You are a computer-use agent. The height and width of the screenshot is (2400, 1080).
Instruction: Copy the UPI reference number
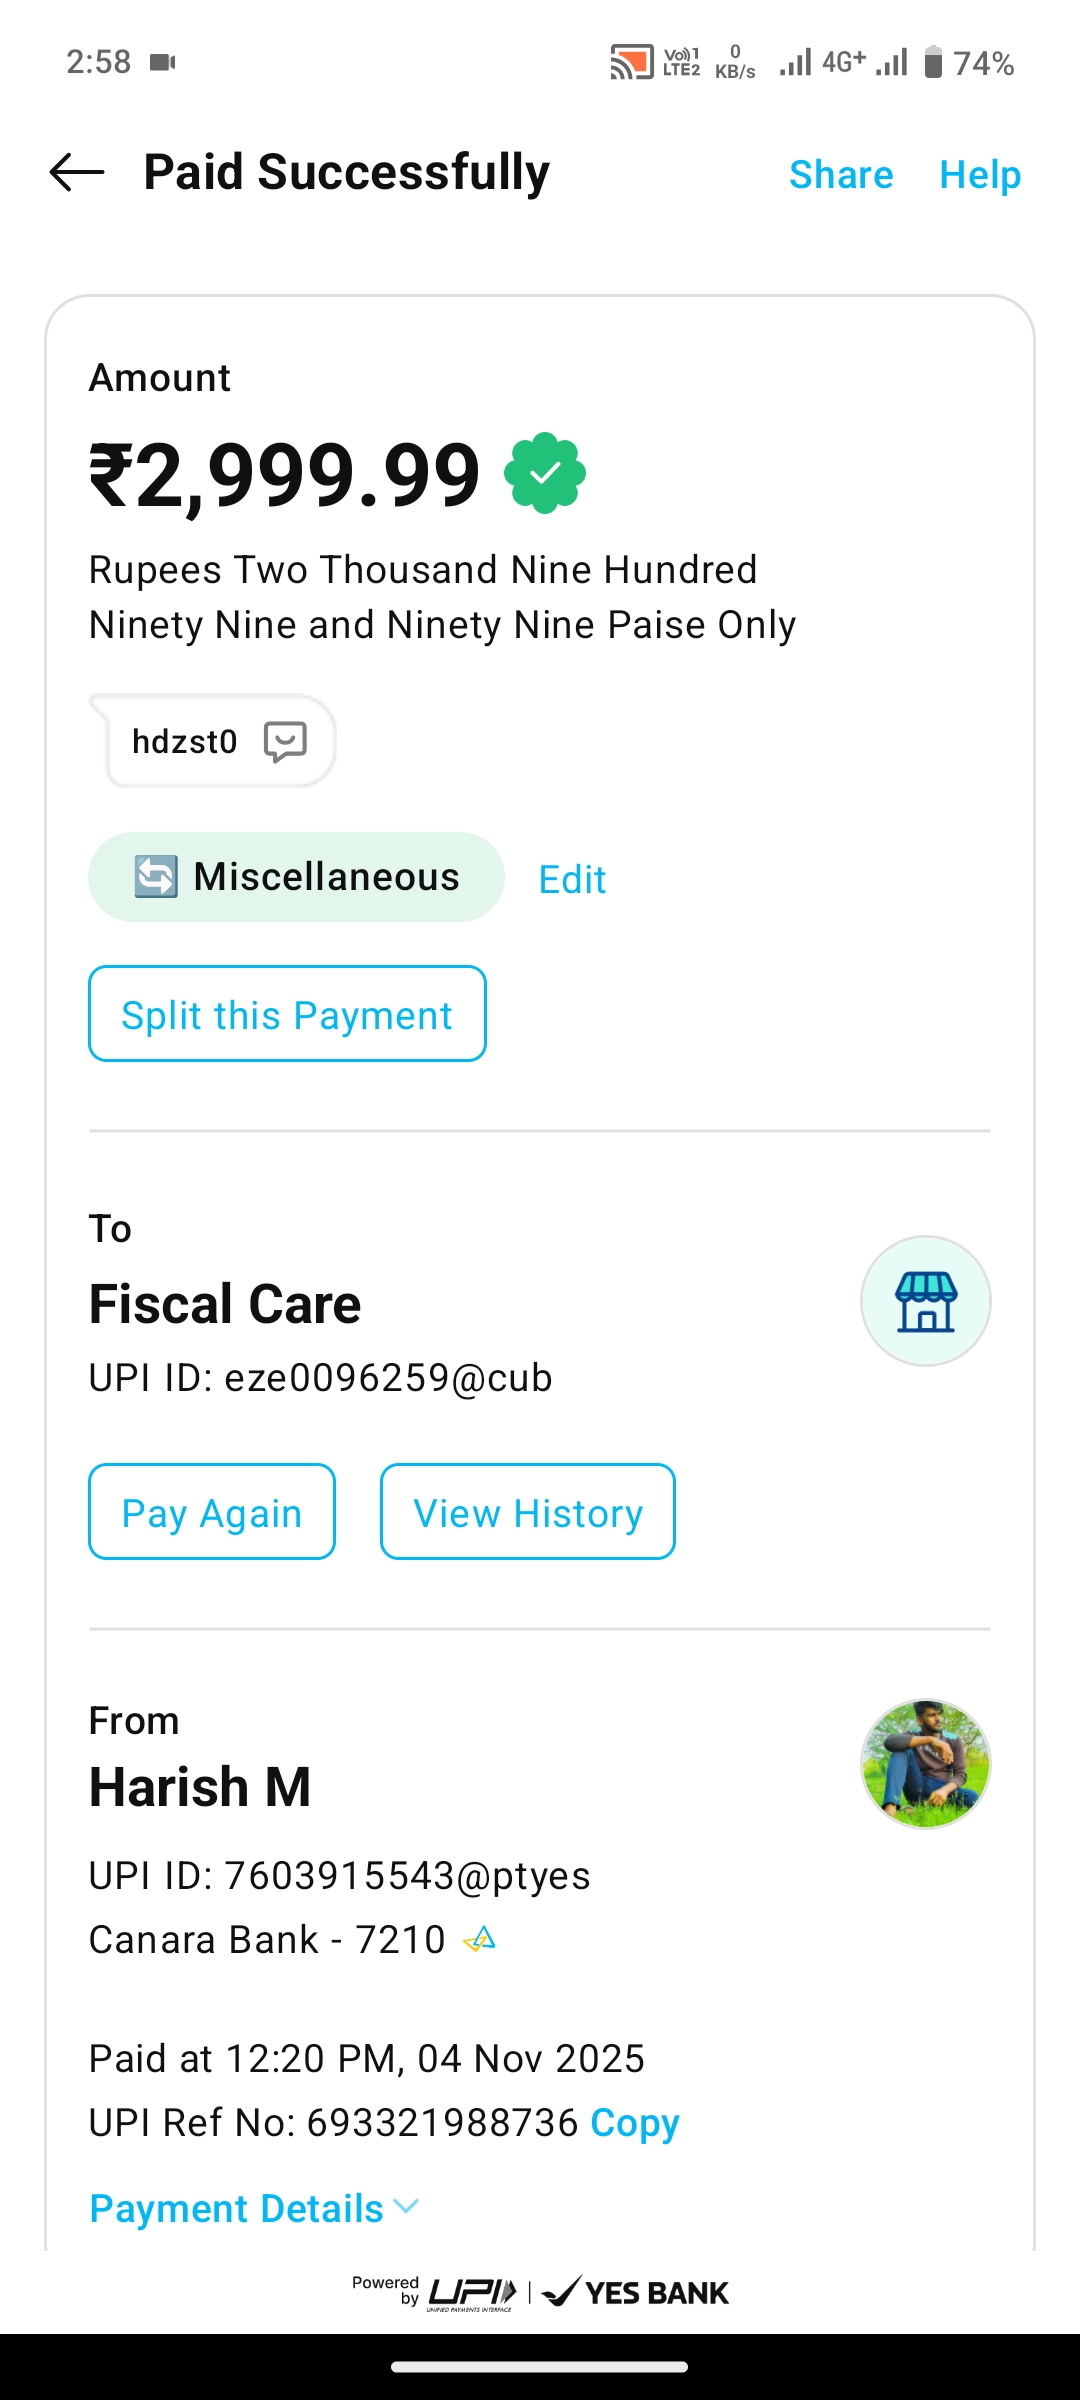coord(635,2122)
